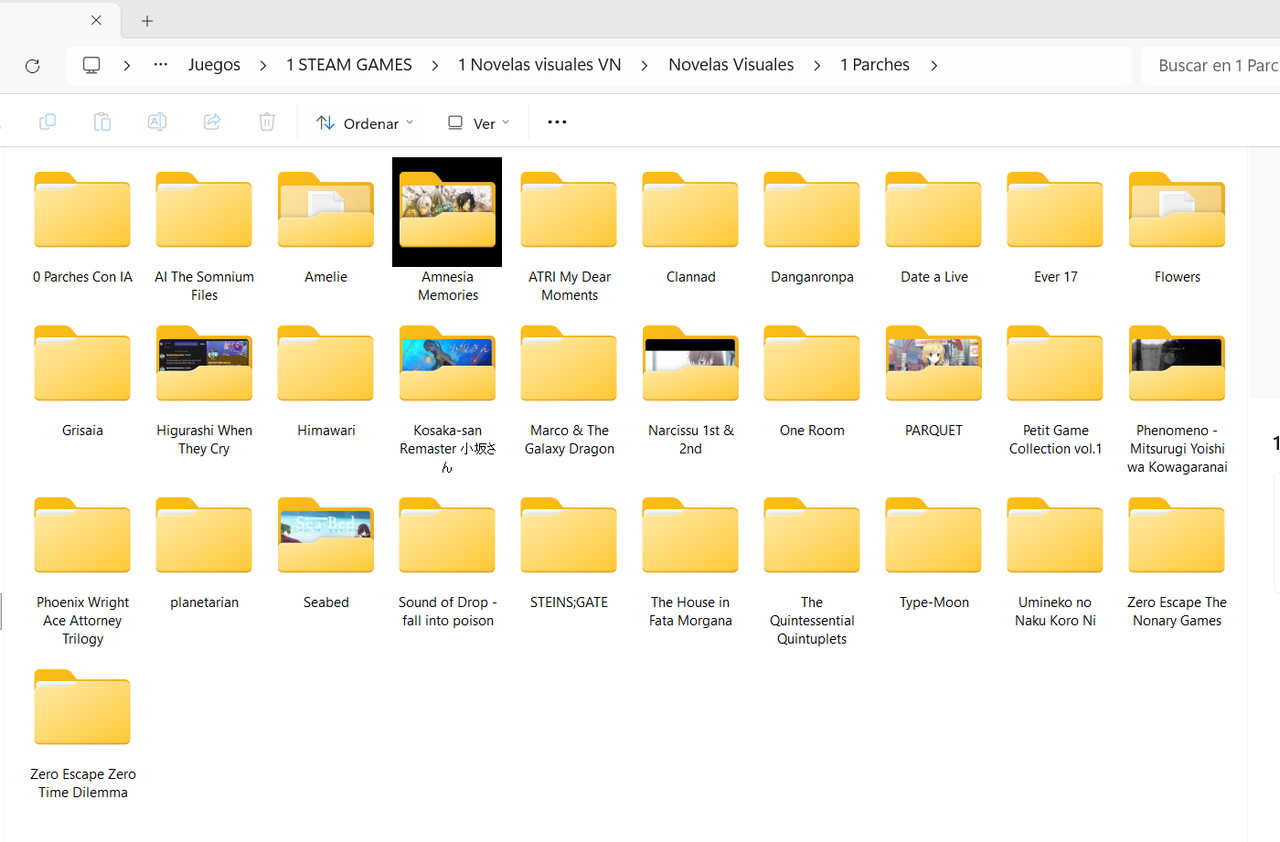Screen dimensions: 1280x842
Task: Open the See more three-dots menu
Action: (x=557, y=122)
